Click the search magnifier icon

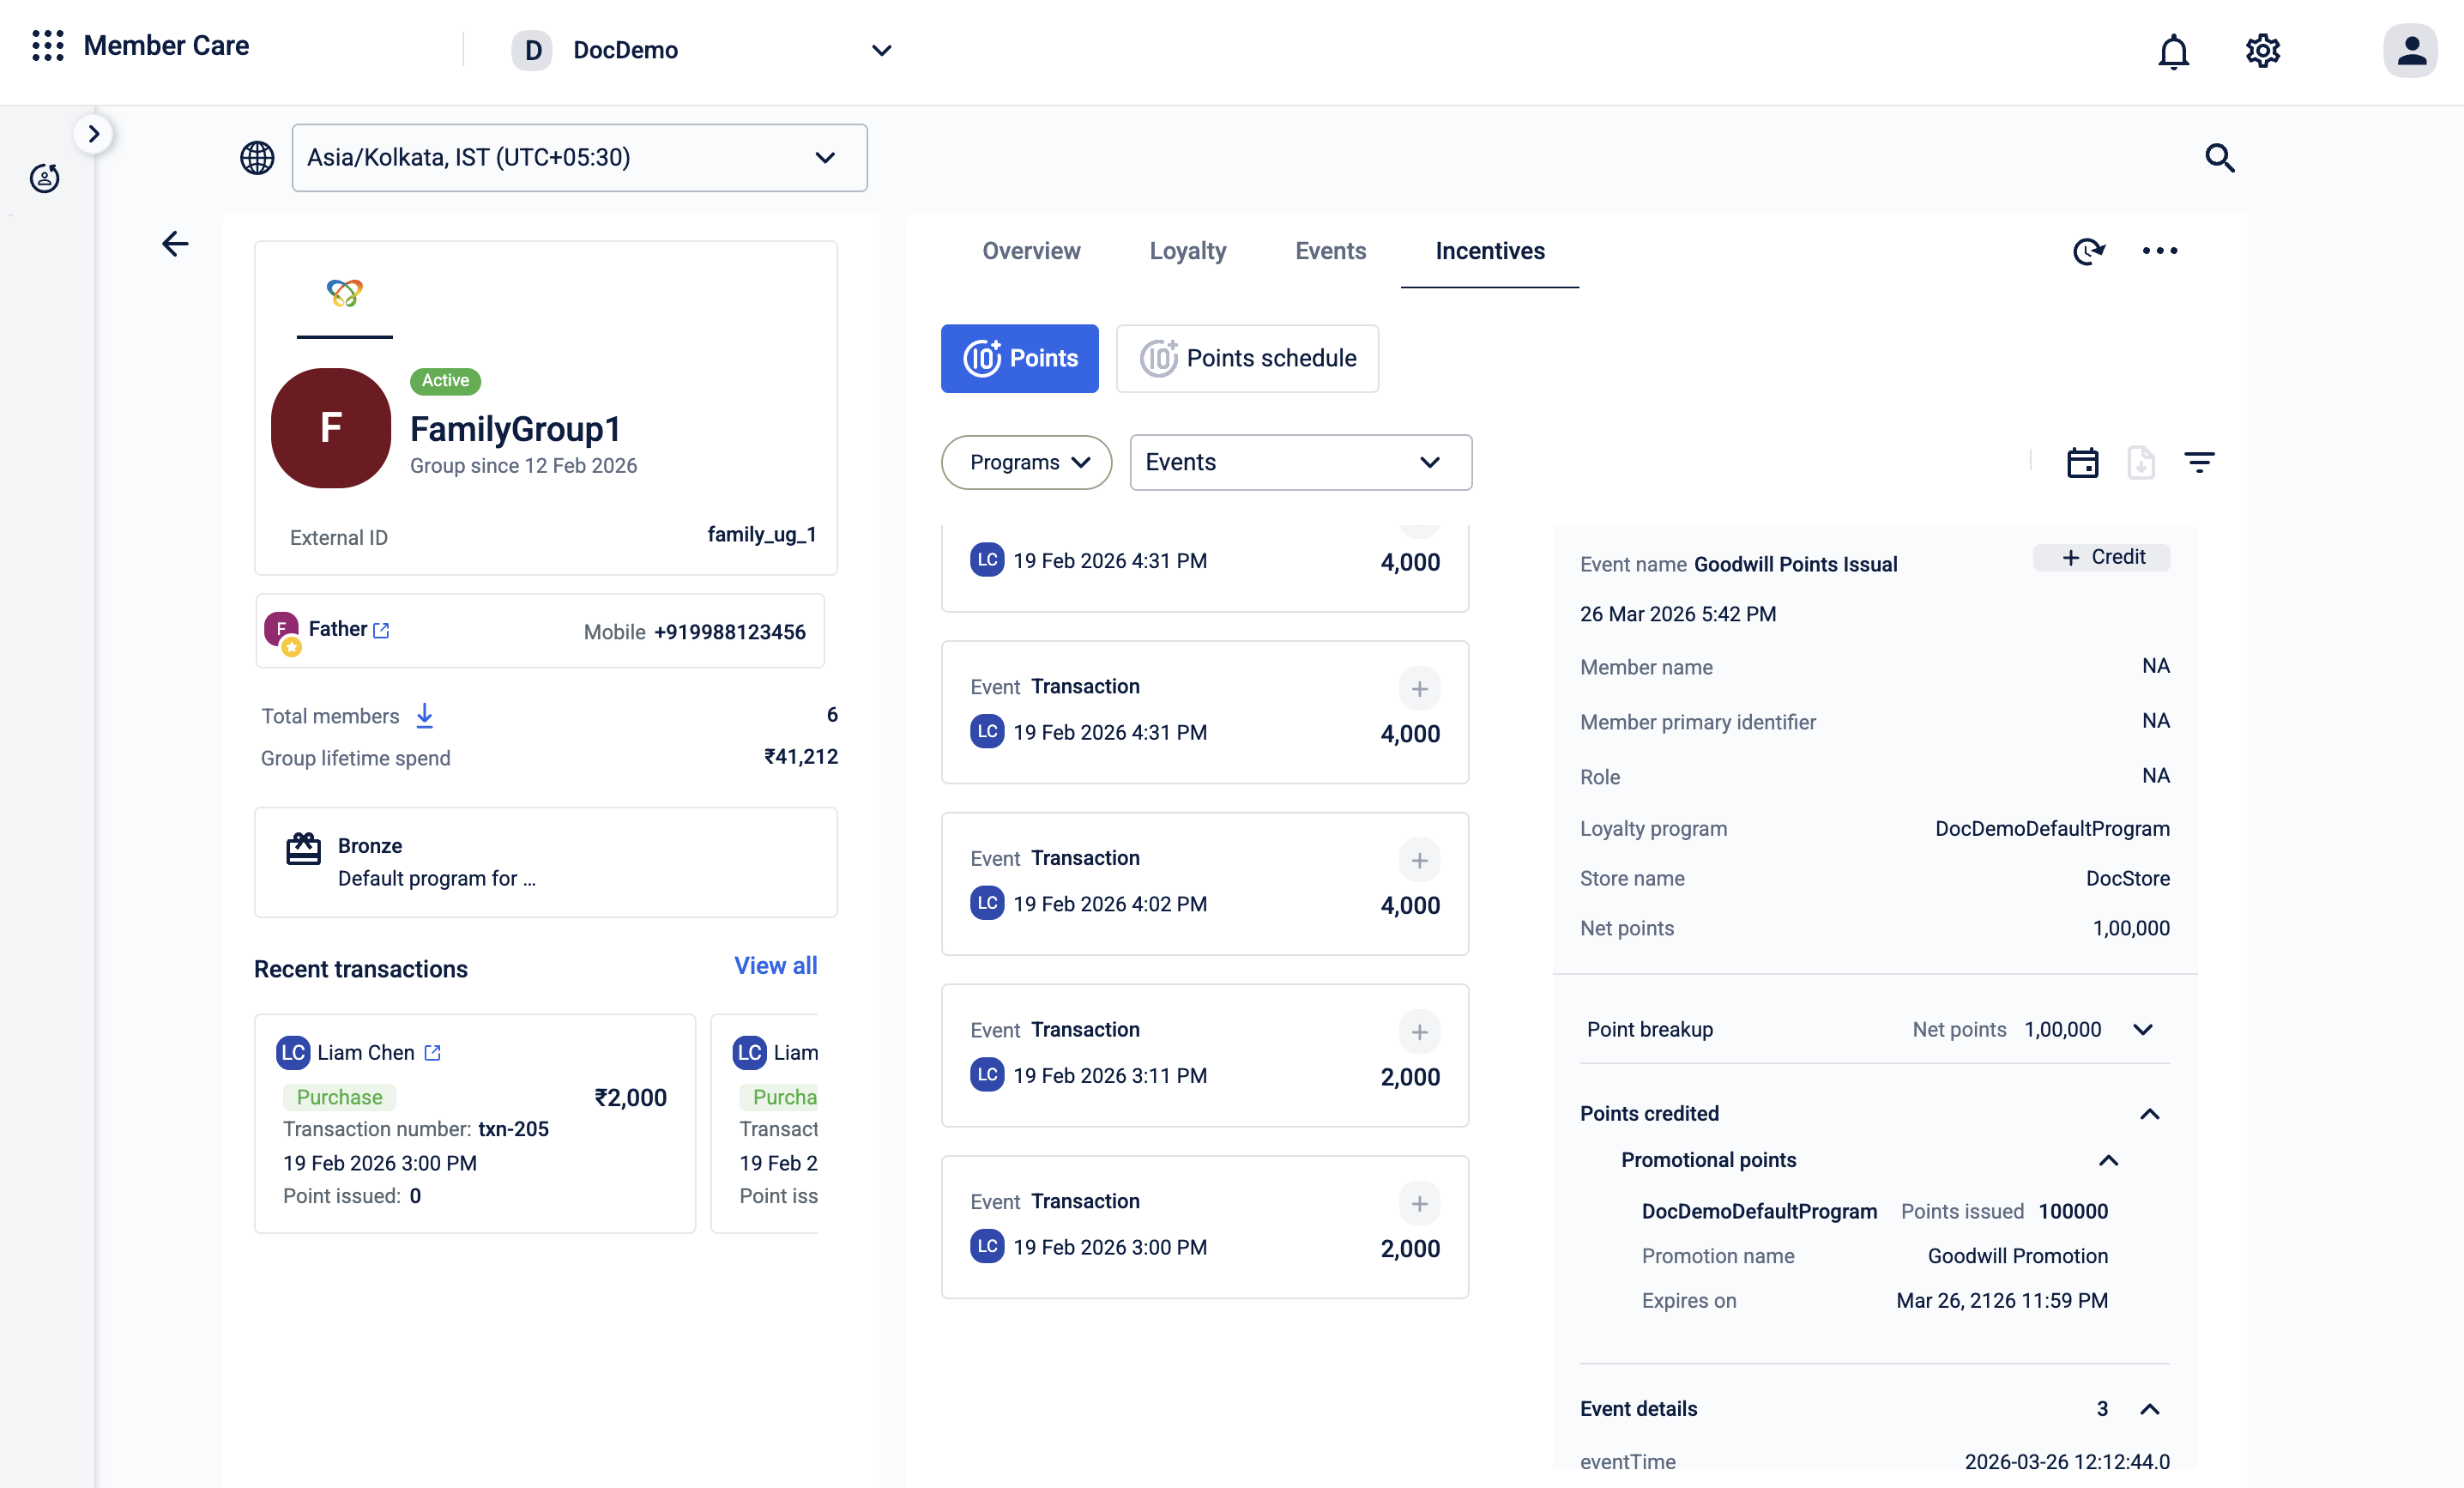click(x=2219, y=158)
